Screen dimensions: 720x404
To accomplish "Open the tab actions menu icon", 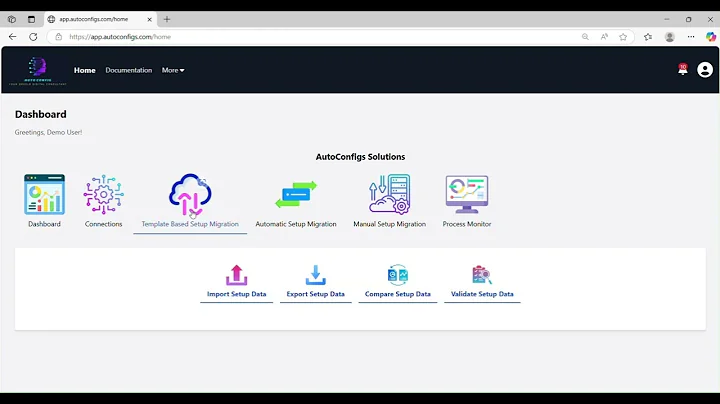I will point(31,19).
